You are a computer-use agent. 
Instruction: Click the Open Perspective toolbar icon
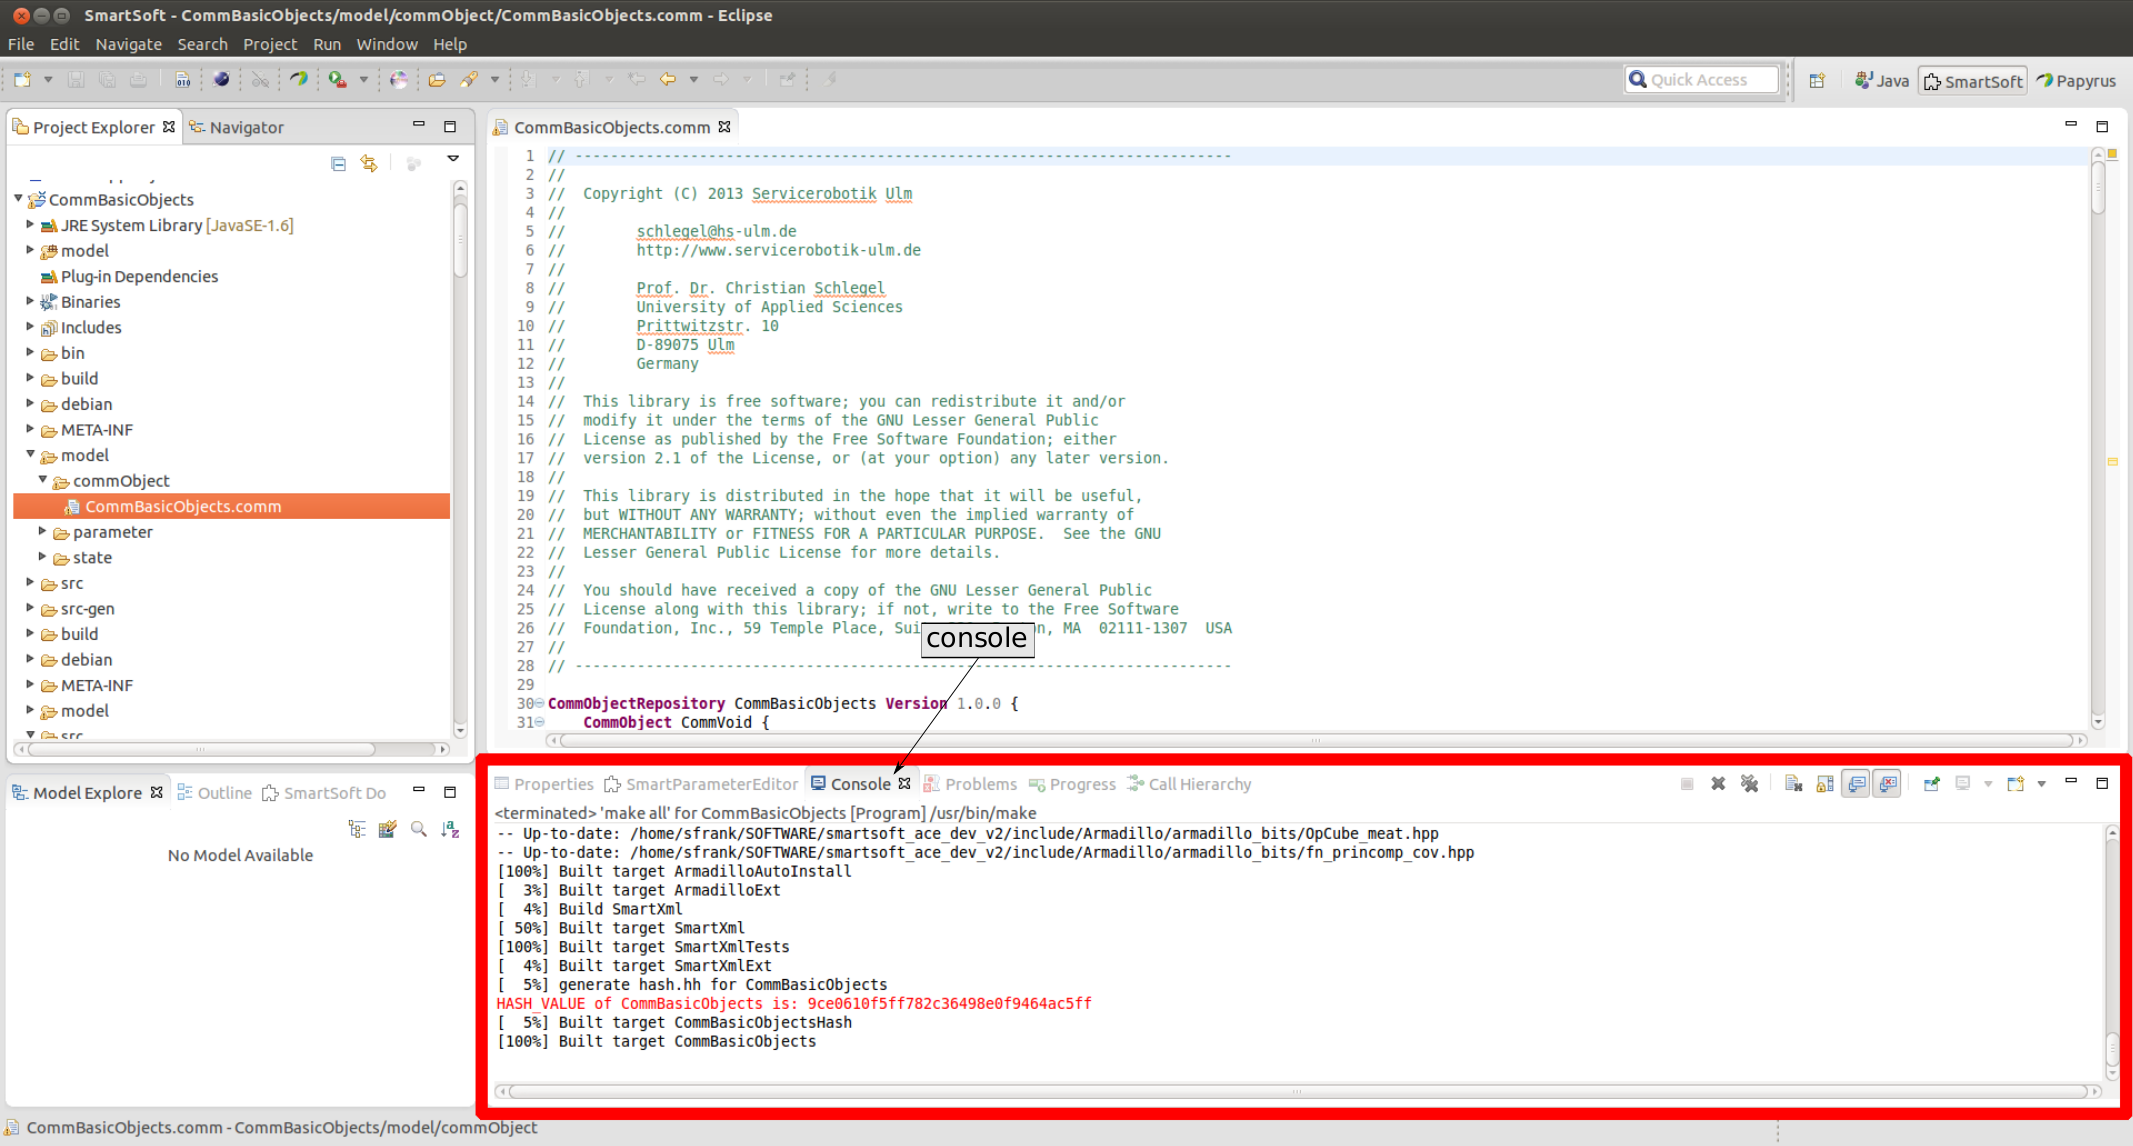pyautogui.click(x=1817, y=81)
